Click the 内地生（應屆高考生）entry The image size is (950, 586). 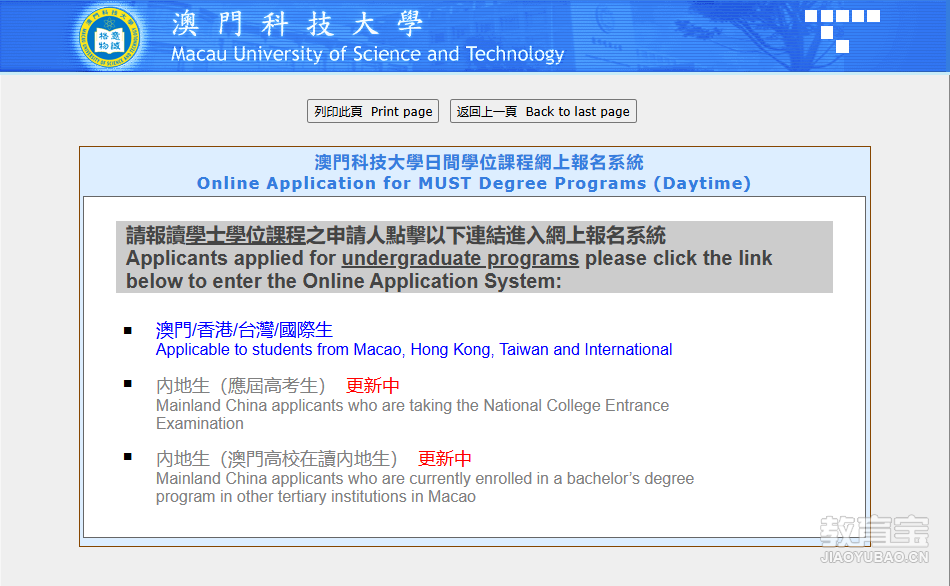pos(241,385)
